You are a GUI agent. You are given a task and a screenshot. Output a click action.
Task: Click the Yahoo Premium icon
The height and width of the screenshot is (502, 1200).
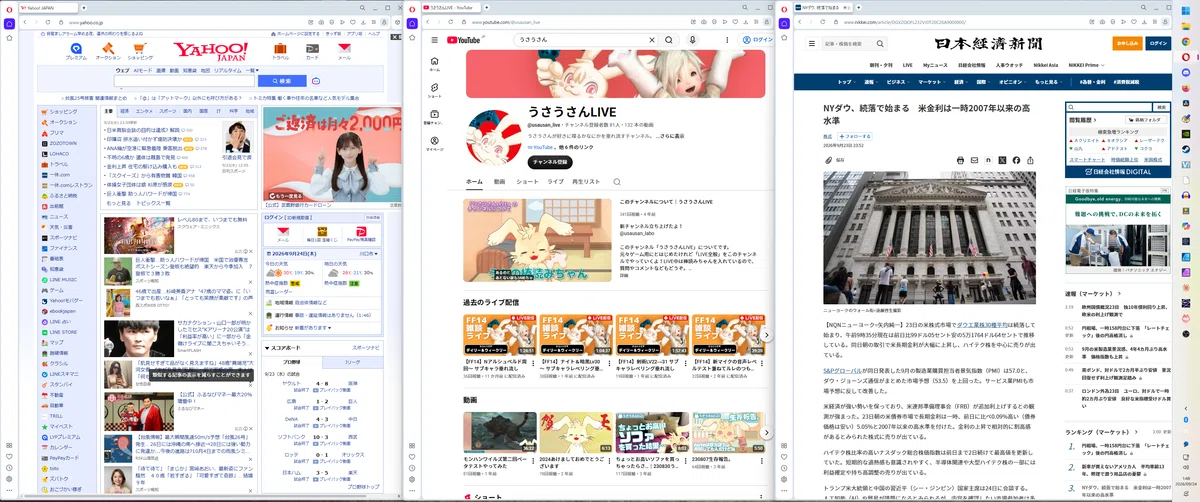tap(76, 50)
